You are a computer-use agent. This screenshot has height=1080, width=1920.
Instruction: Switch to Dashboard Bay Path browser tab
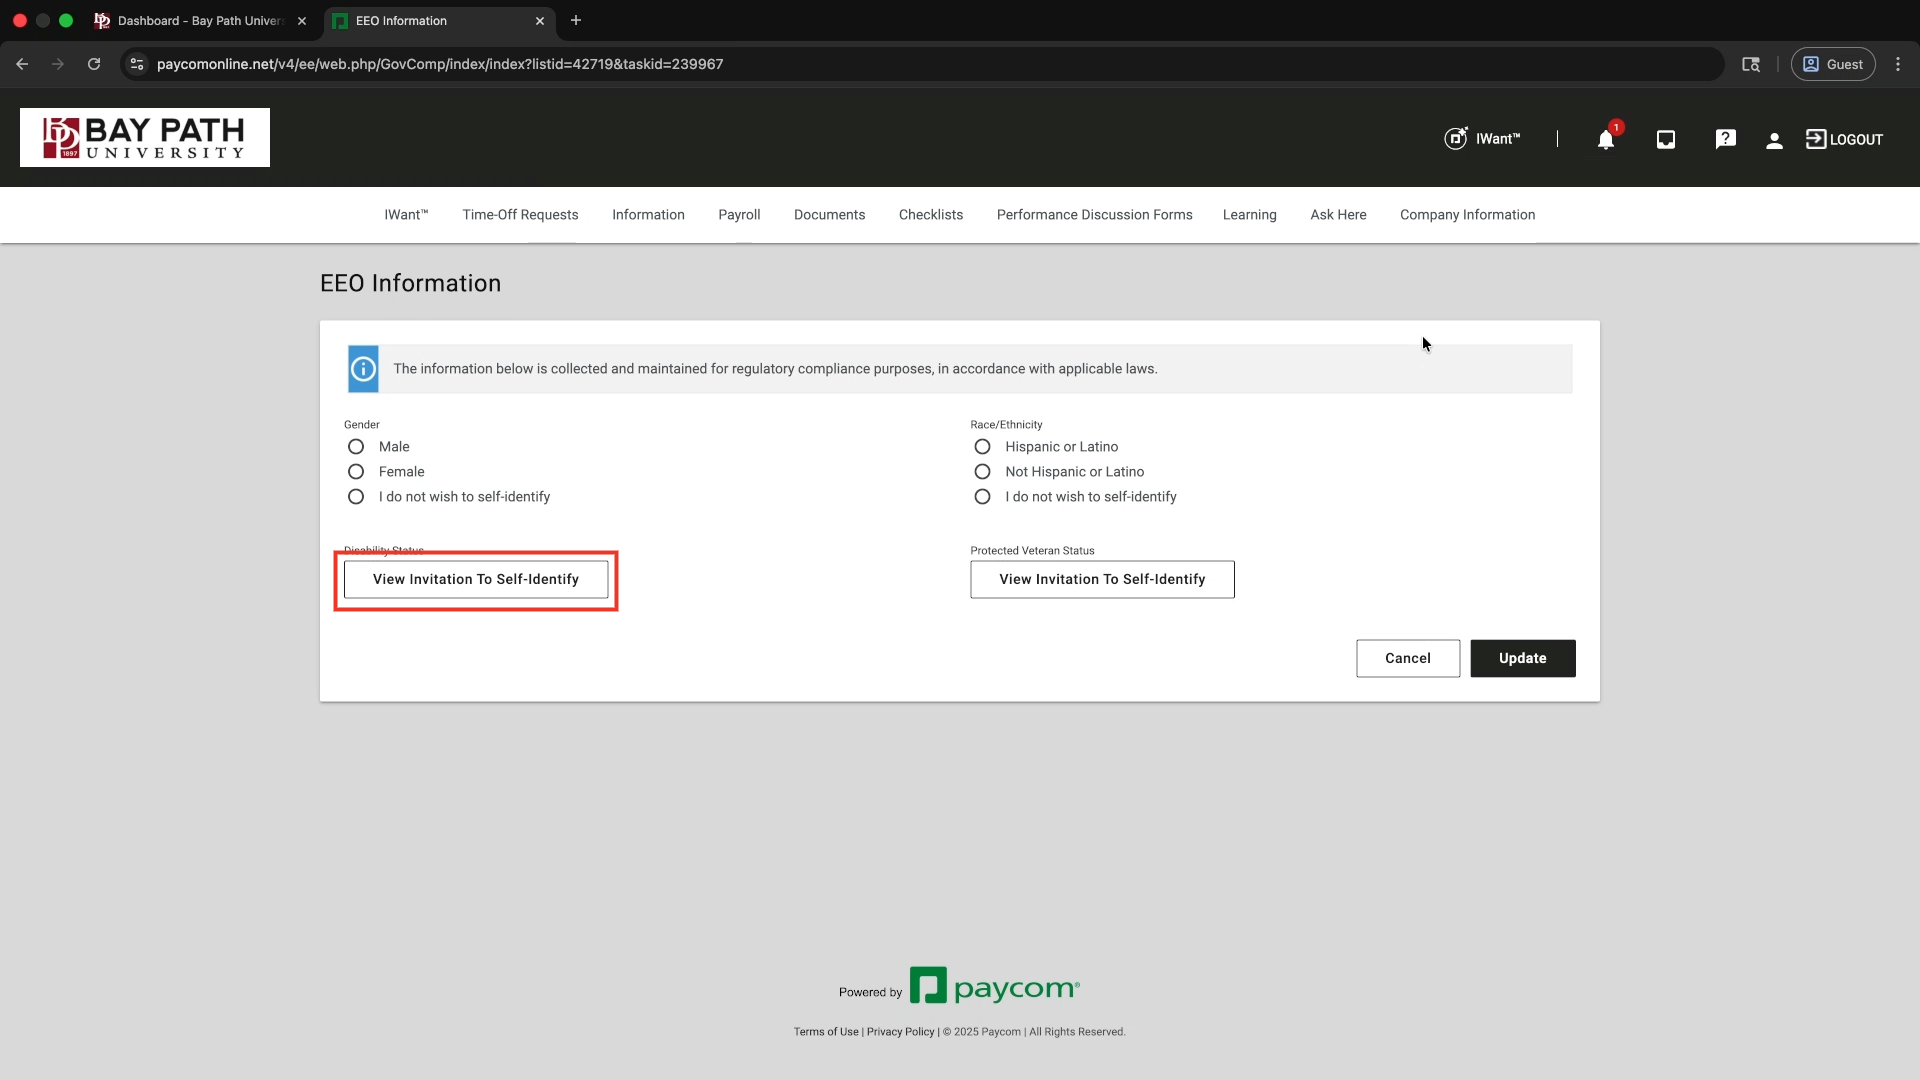coord(200,21)
